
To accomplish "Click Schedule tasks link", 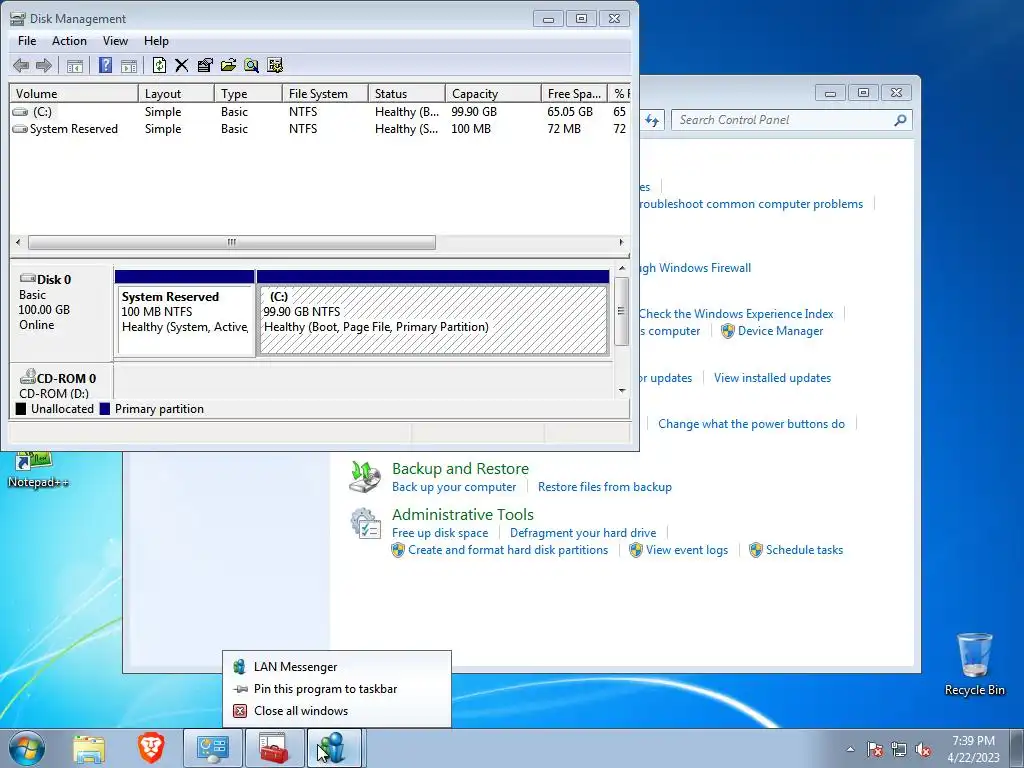I will point(805,550).
